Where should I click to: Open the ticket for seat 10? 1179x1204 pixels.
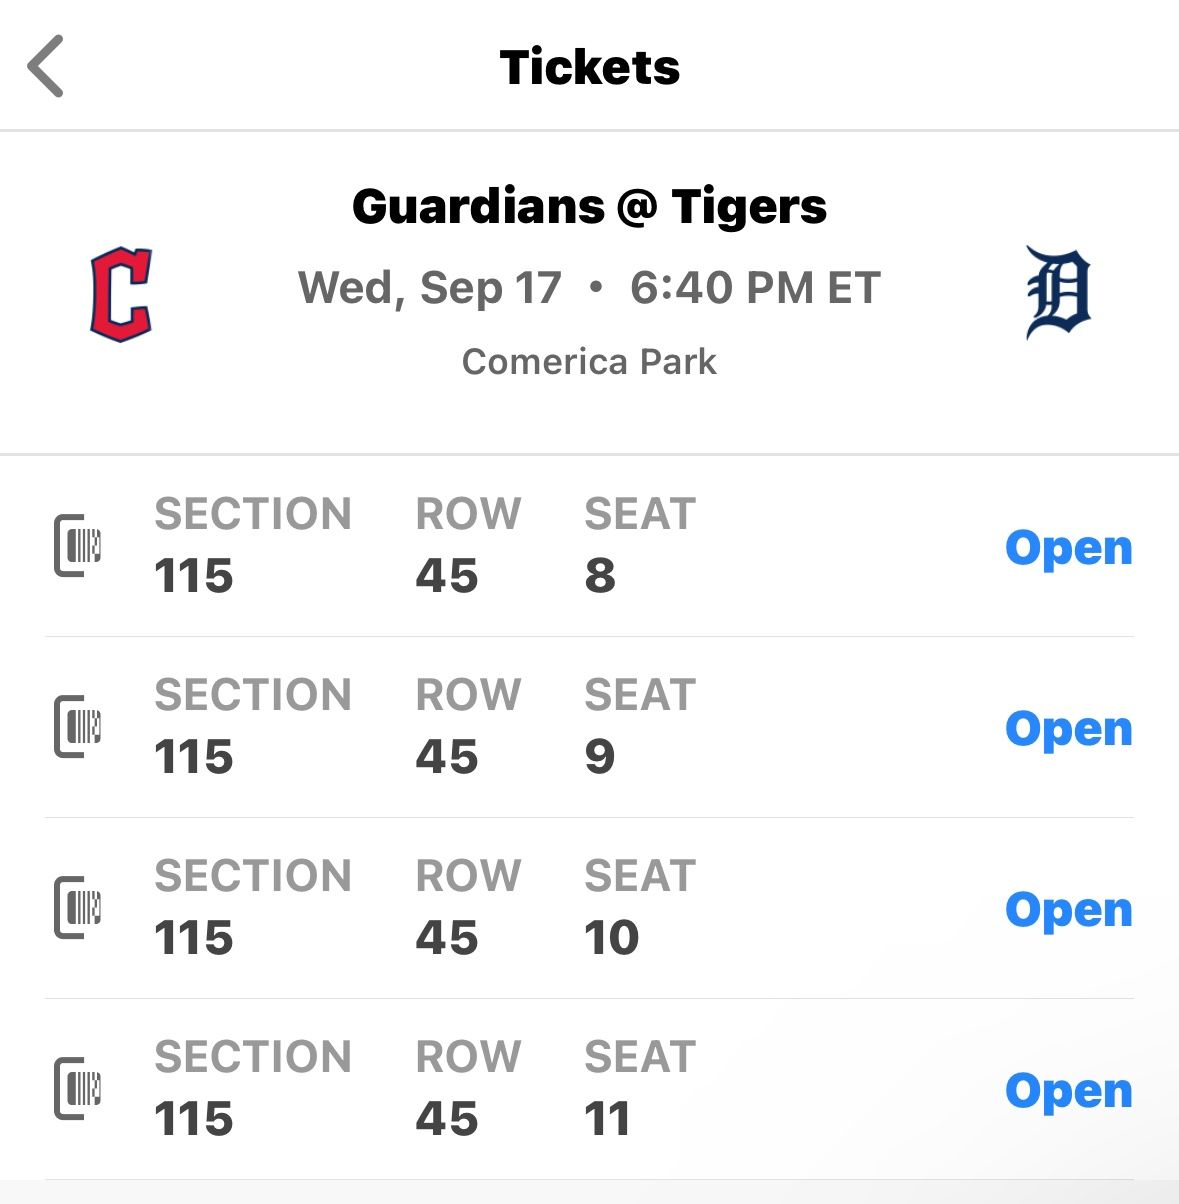point(1068,910)
